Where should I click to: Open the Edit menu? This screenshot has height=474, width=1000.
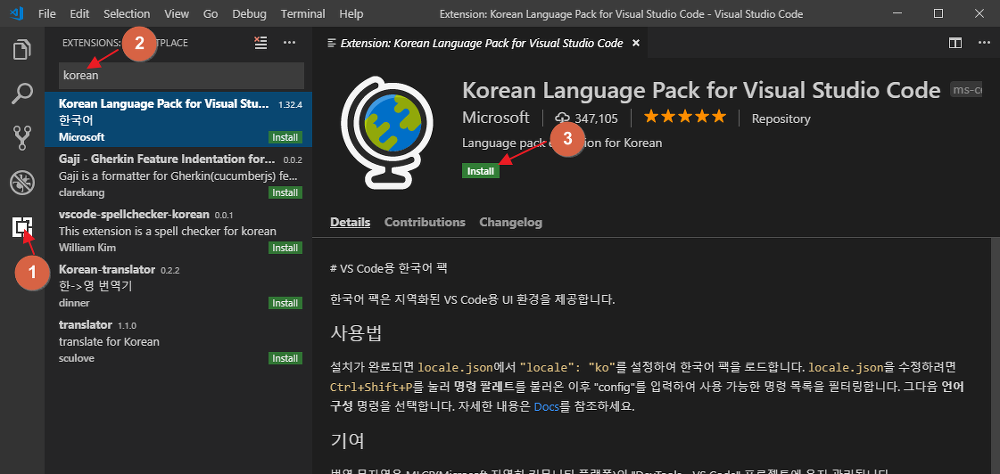[80, 13]
